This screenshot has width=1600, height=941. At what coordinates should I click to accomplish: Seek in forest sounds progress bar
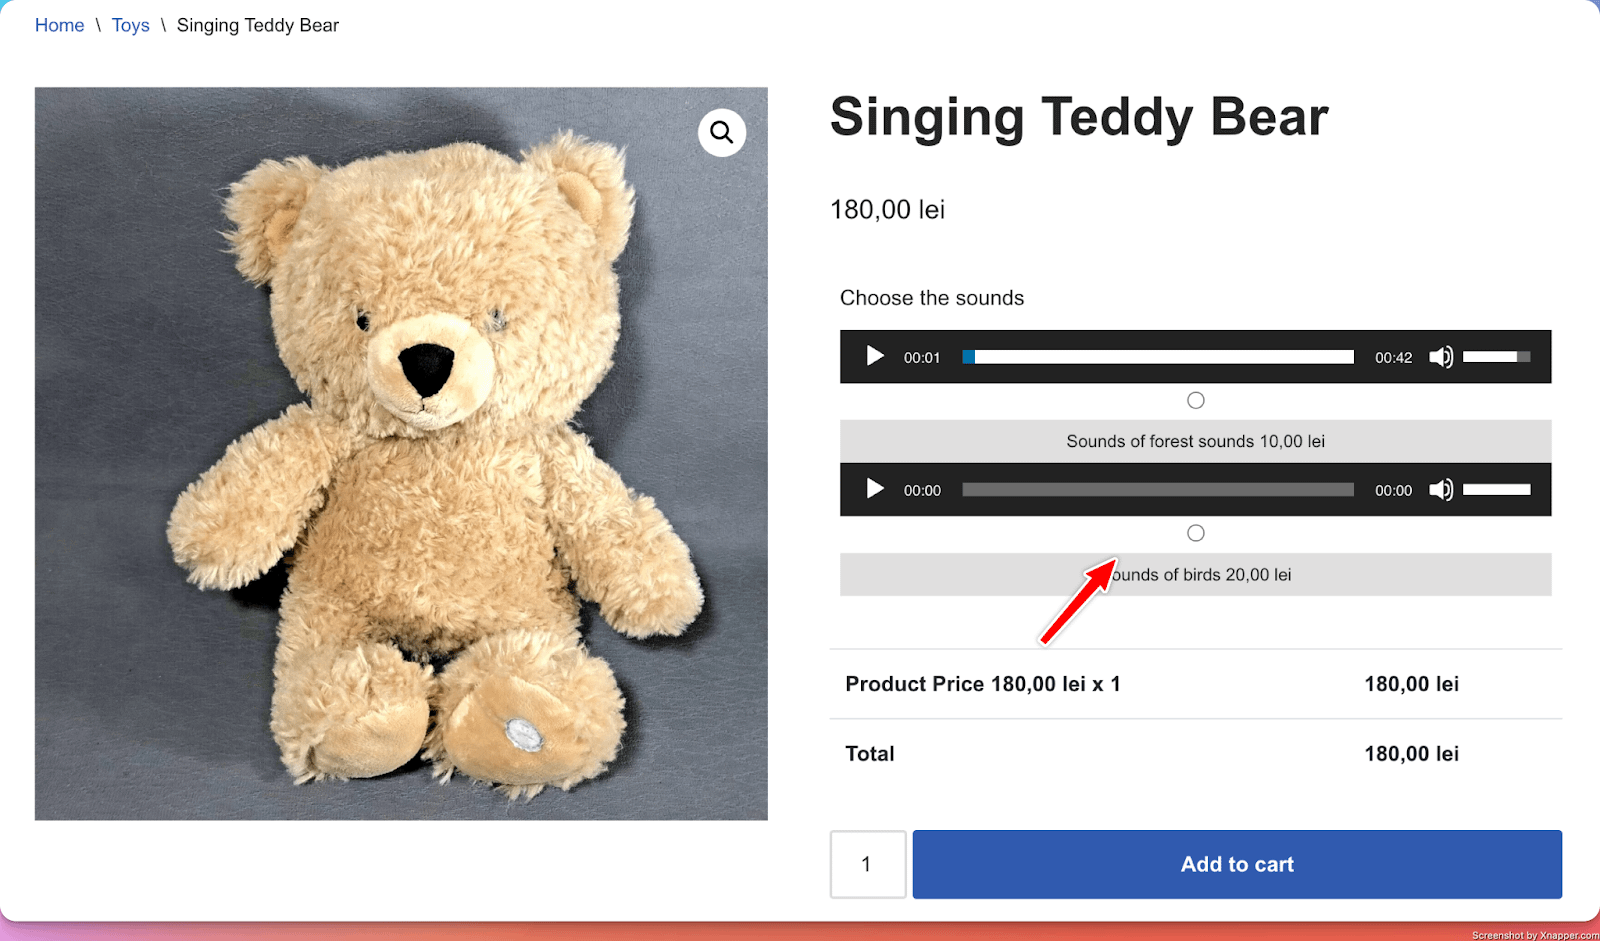1158,357
